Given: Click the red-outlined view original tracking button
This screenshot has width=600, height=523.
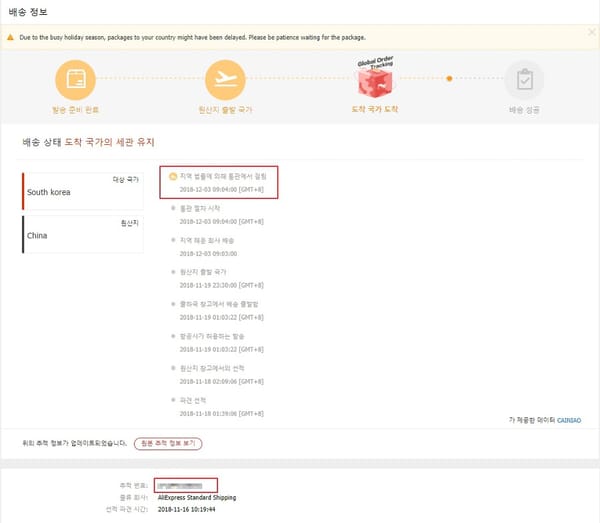Looking at the screenshot, I should pyautogui.click(x=168, y=443).
